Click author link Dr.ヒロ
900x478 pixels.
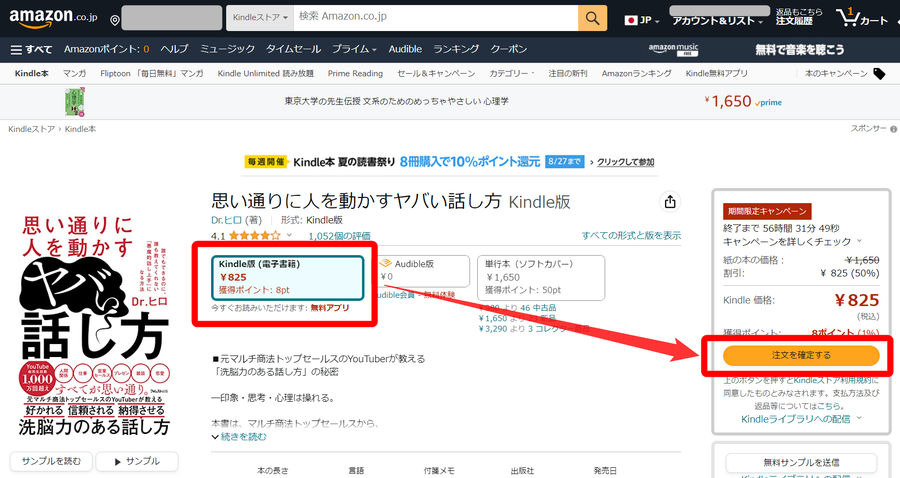click(x=226, y=220)
